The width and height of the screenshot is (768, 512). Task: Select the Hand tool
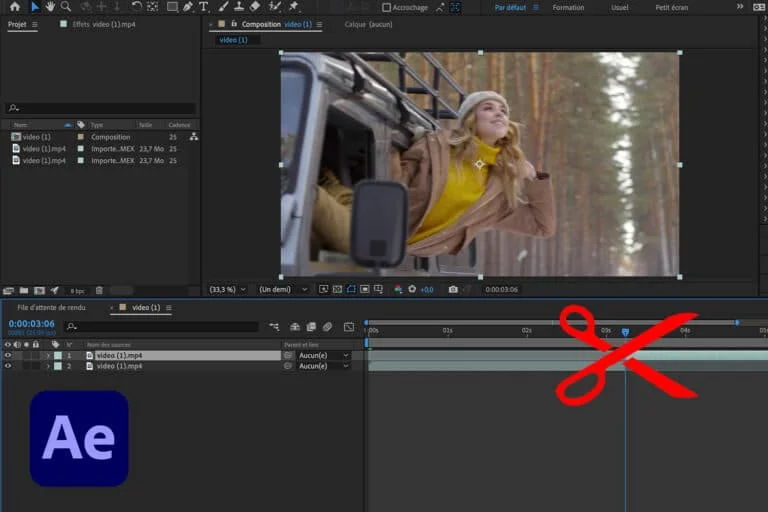coord(50,7)
